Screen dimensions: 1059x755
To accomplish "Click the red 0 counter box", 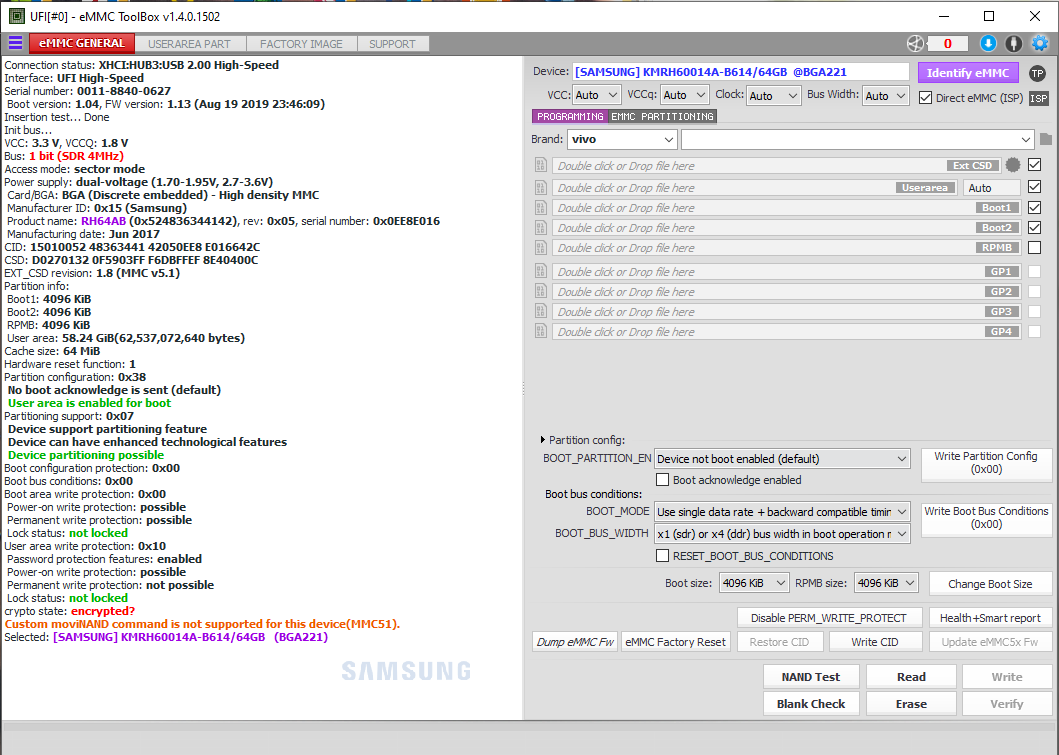I will [948, 44].
